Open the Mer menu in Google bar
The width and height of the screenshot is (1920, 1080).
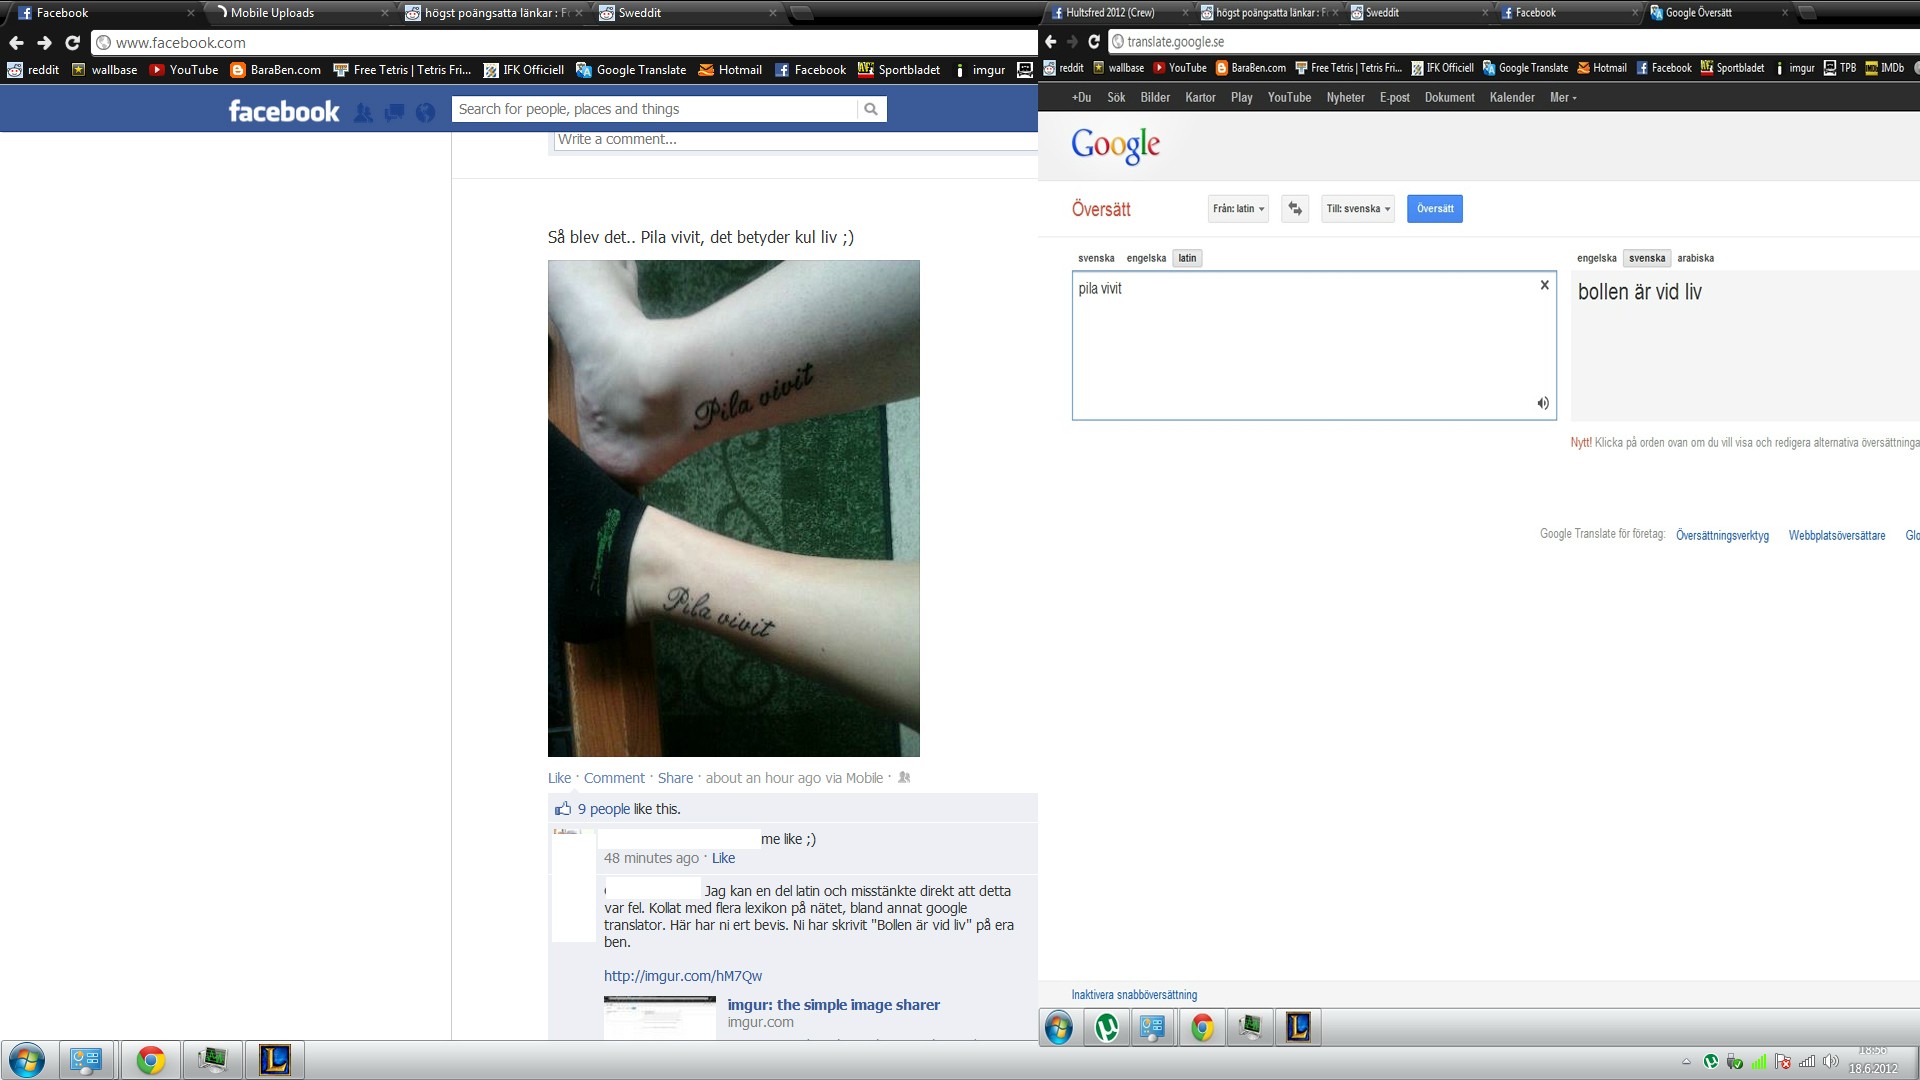tap(1562, 98)
